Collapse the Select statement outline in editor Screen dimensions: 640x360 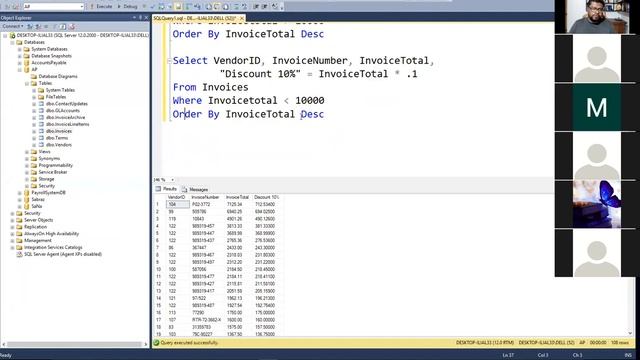169,61
